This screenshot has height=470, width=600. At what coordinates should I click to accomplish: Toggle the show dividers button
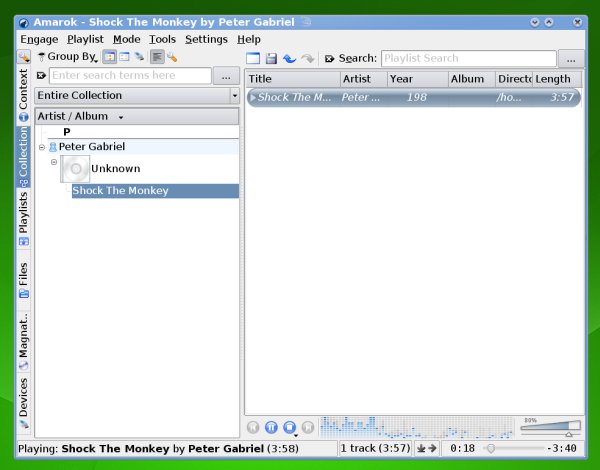pos(157,57)
